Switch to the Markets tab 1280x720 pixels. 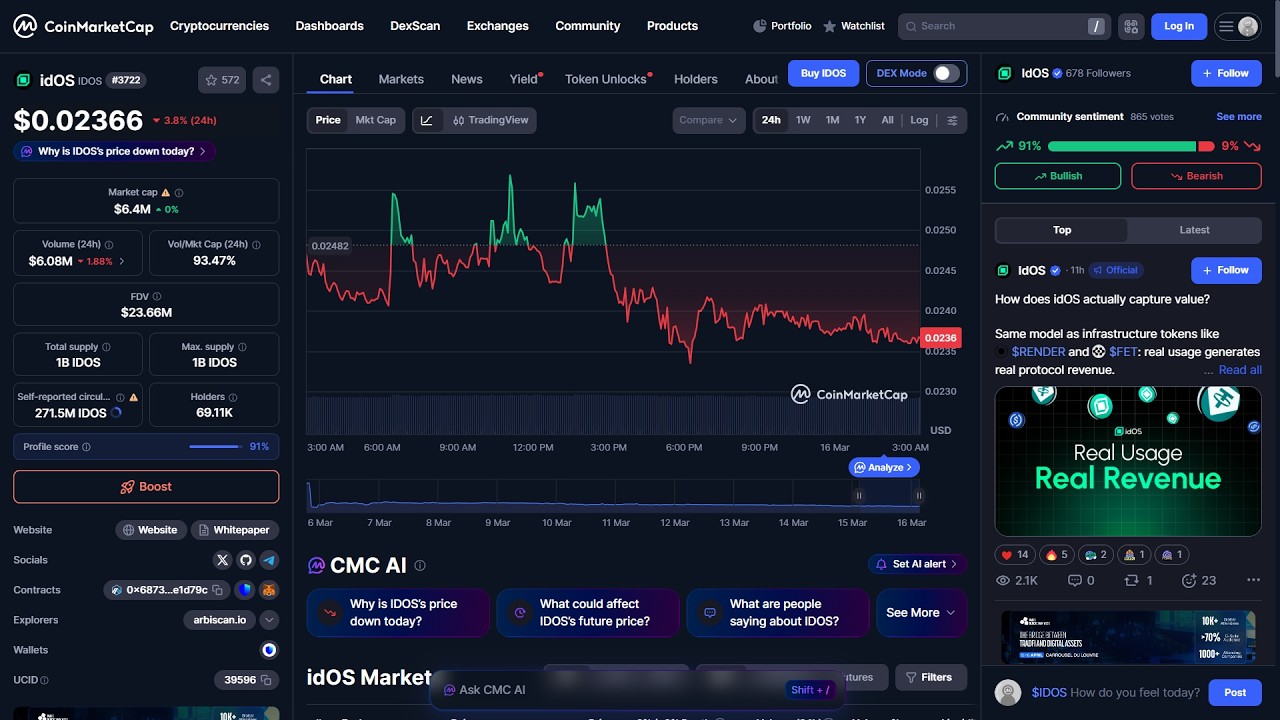point(401,79)
